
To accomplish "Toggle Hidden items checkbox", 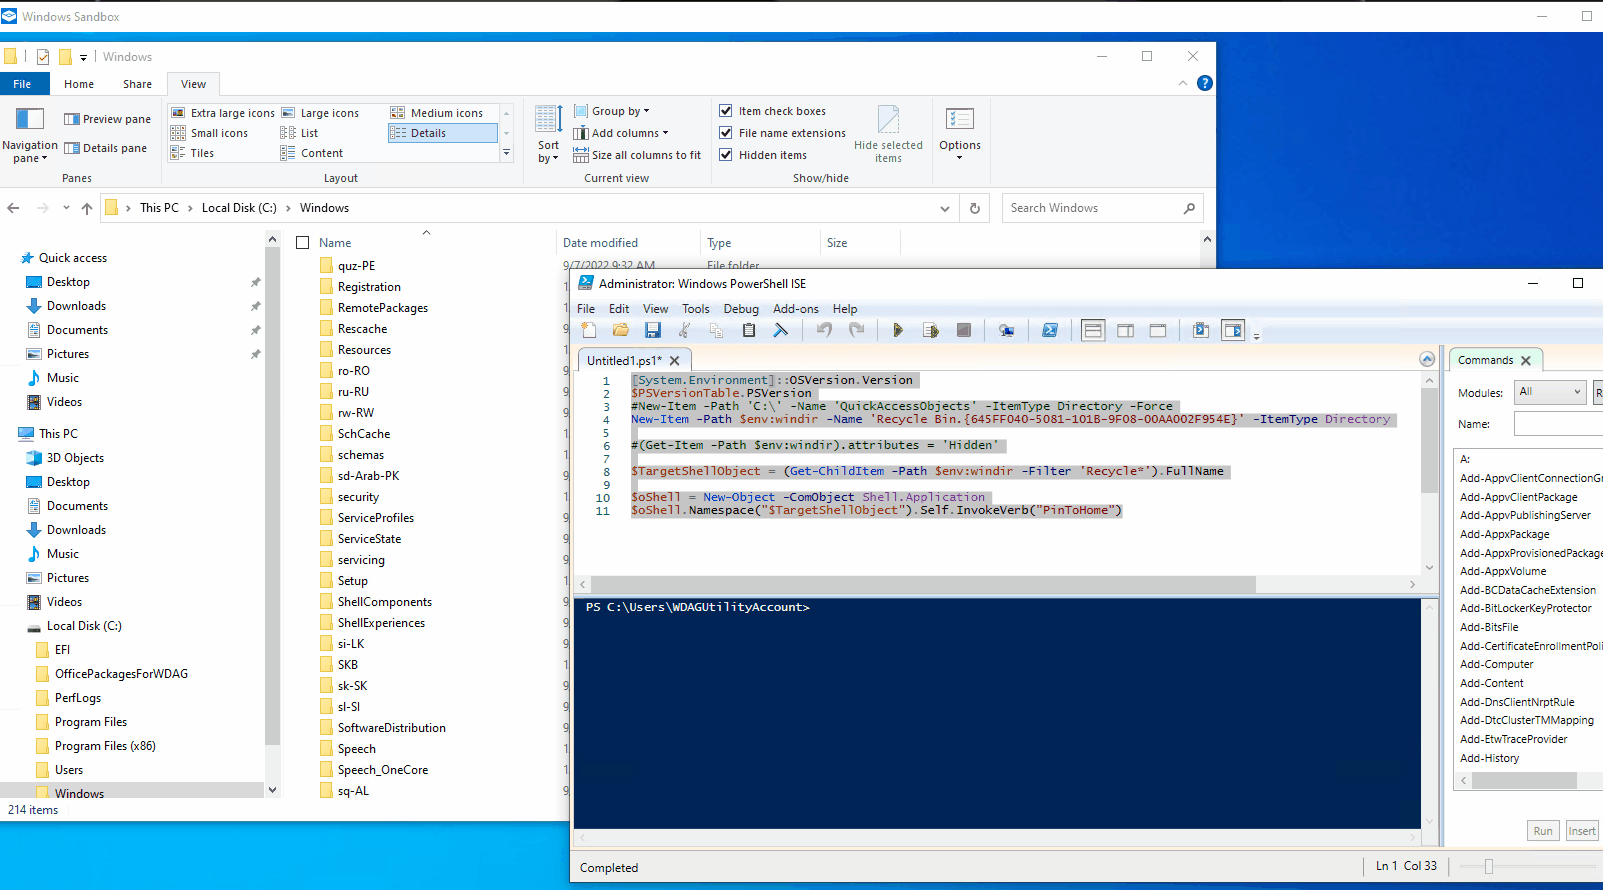I will [726, 155].
